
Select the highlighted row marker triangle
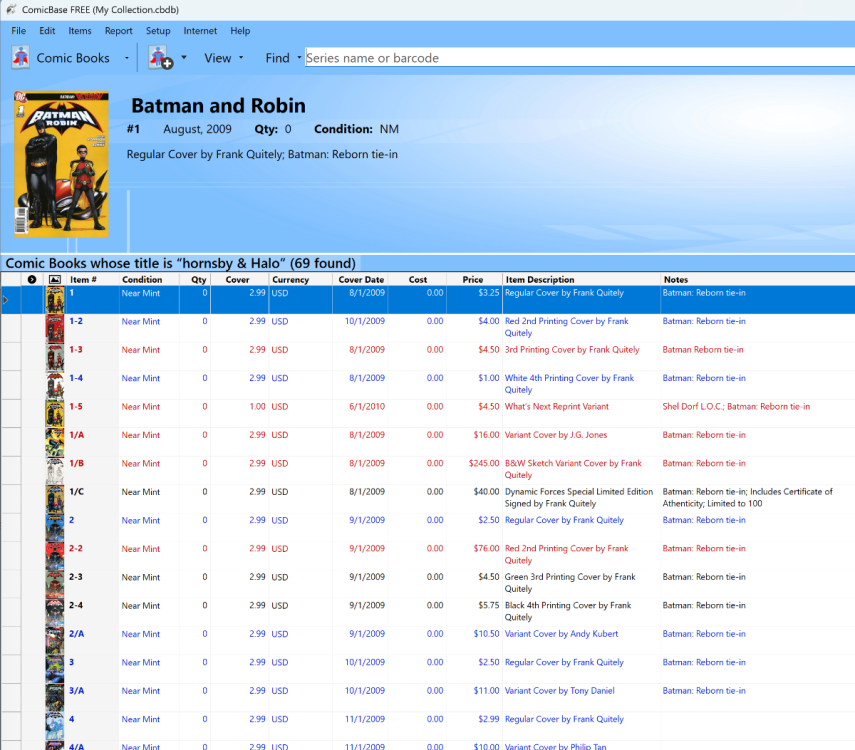click(x=4, y=298)
